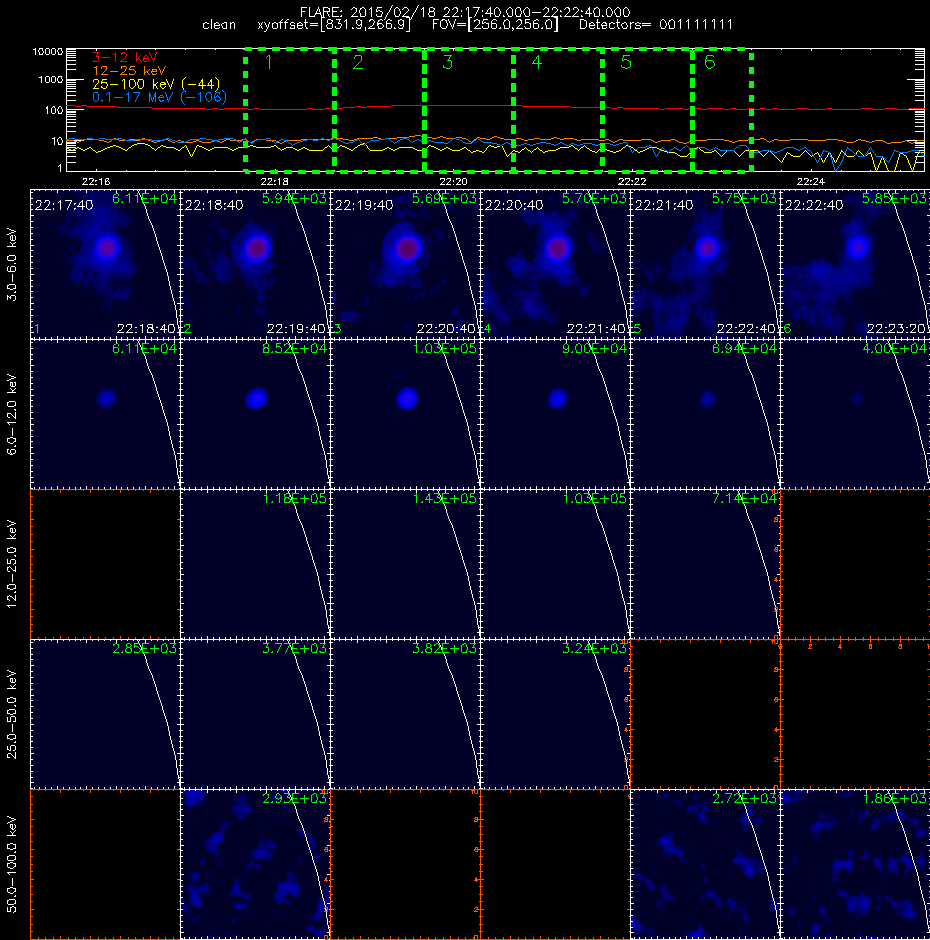Click the '50.0-100.0 keV' row label
The image size is (930, 940).
point(12,864)
